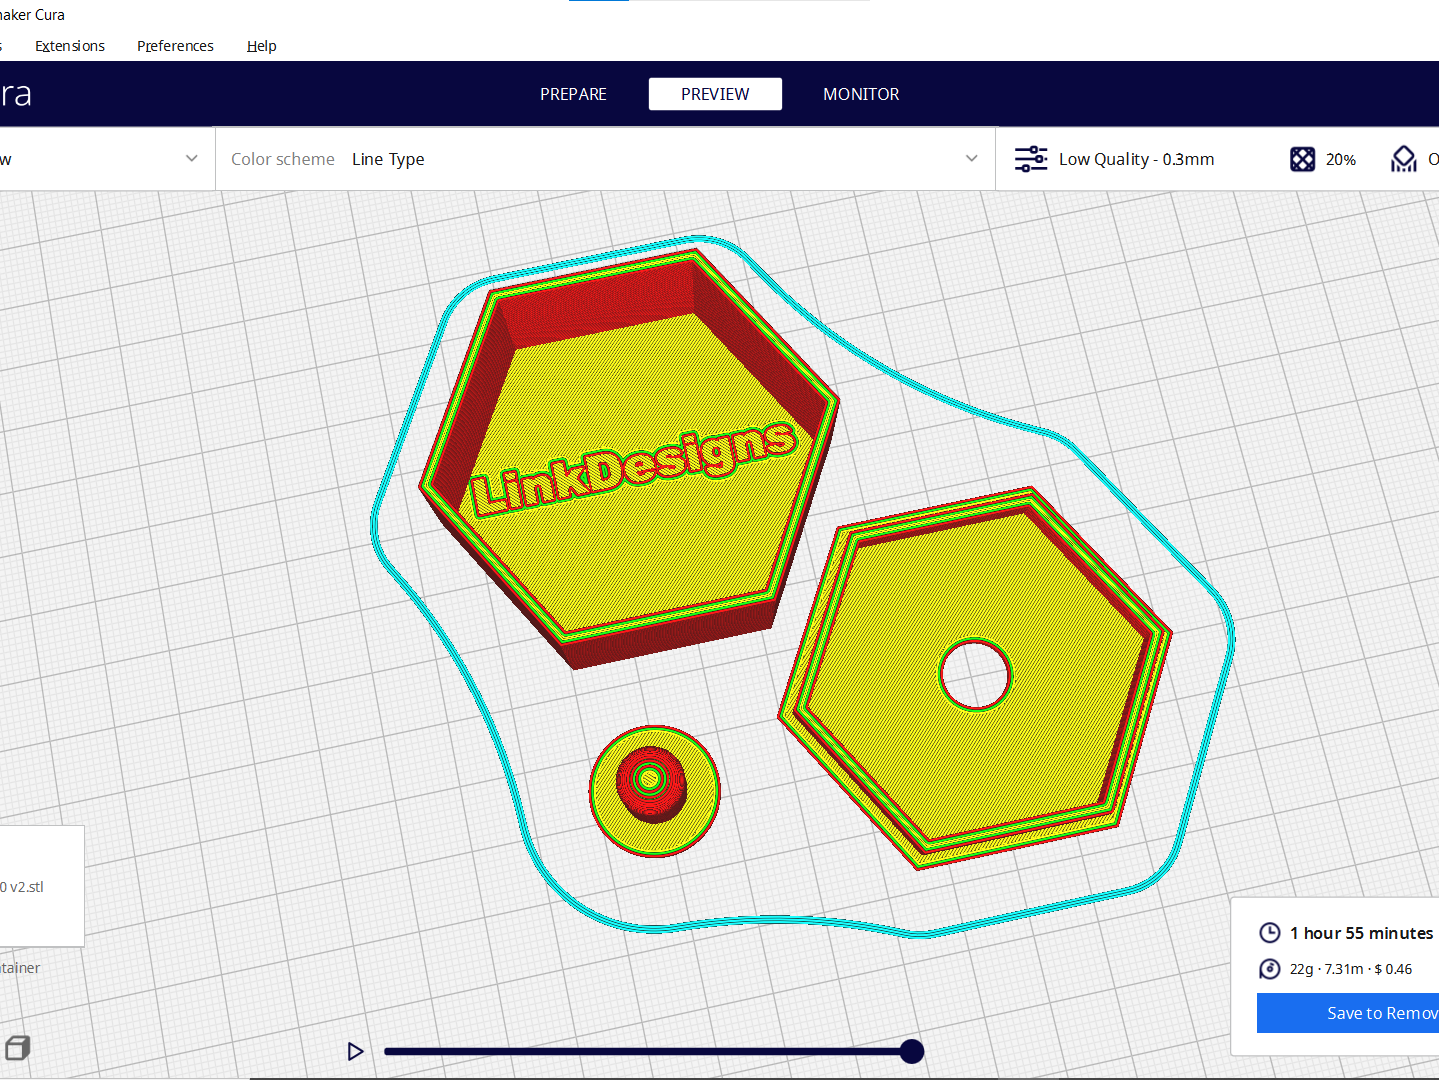The image size is (1439, 1080).
Task: Click the Save to Removable button
Action: pos(1348,1013)
